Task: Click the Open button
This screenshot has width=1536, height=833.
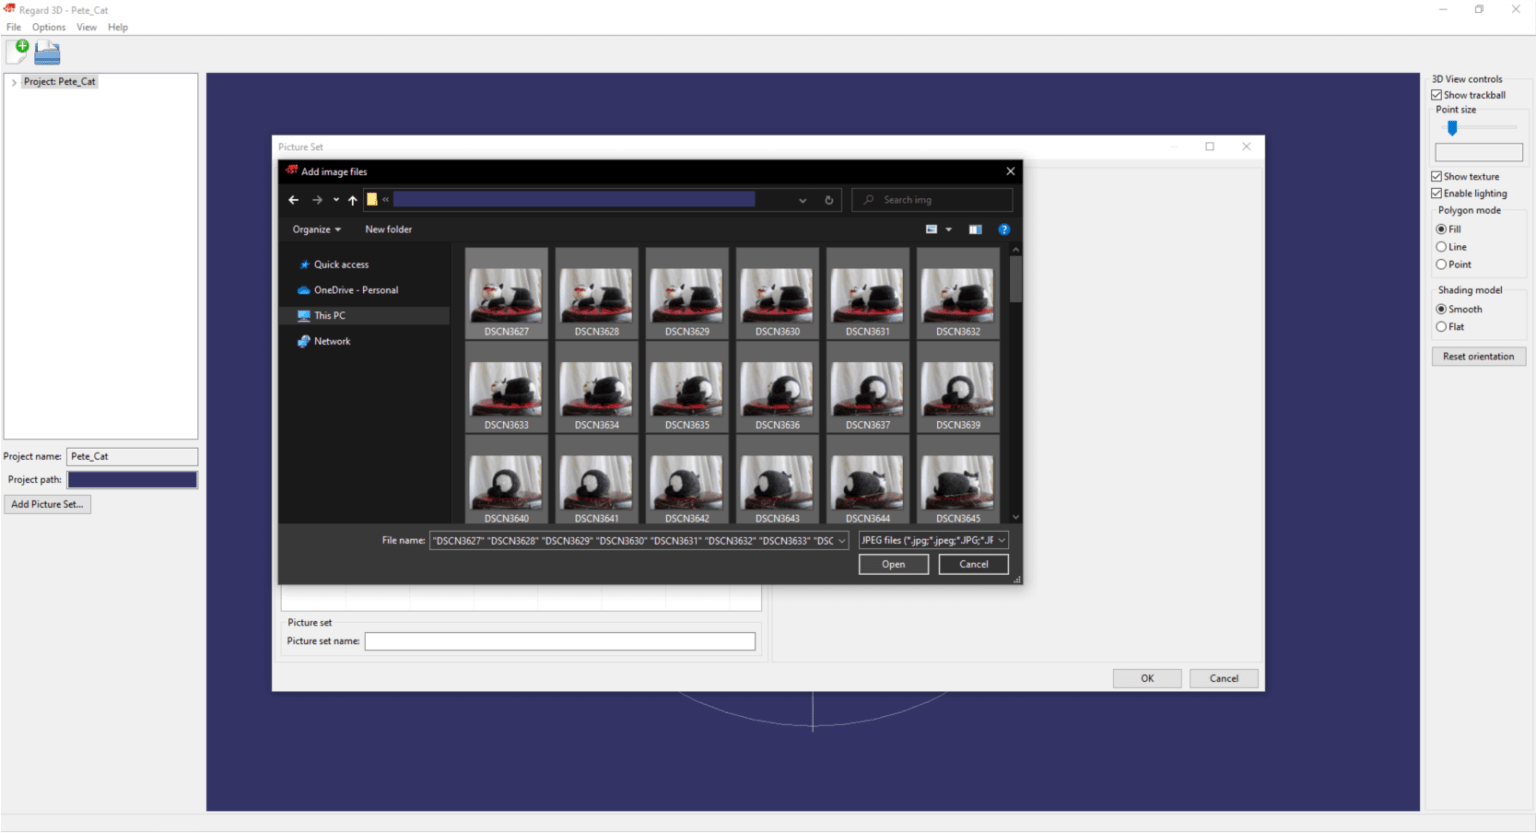Action: [893, 565]
